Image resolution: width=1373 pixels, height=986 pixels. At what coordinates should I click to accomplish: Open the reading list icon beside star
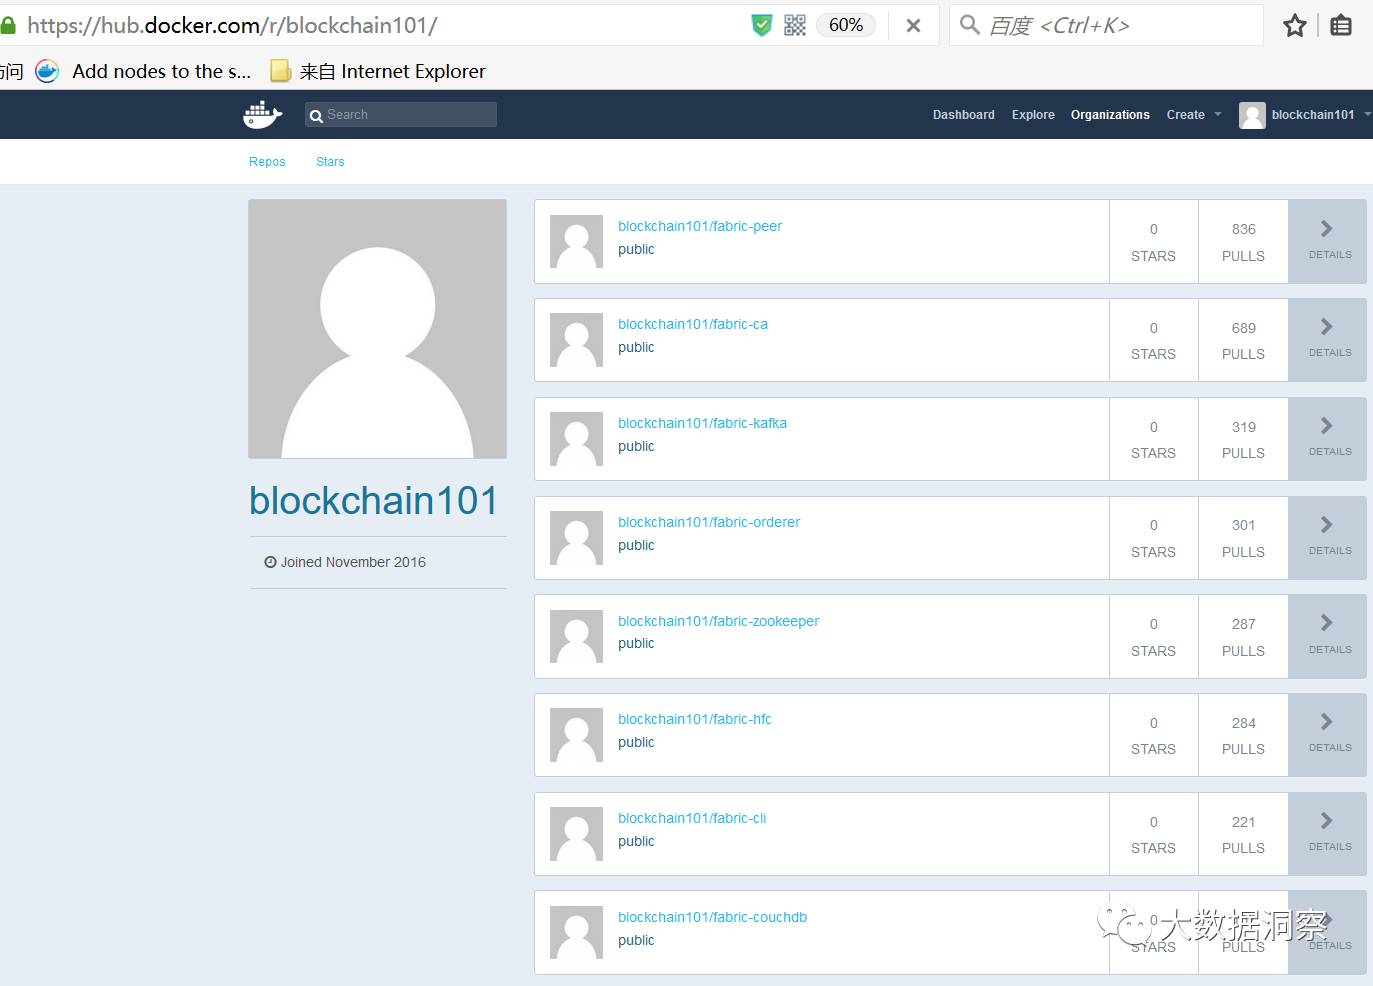pyautogui.click(x=1341, y=26)
